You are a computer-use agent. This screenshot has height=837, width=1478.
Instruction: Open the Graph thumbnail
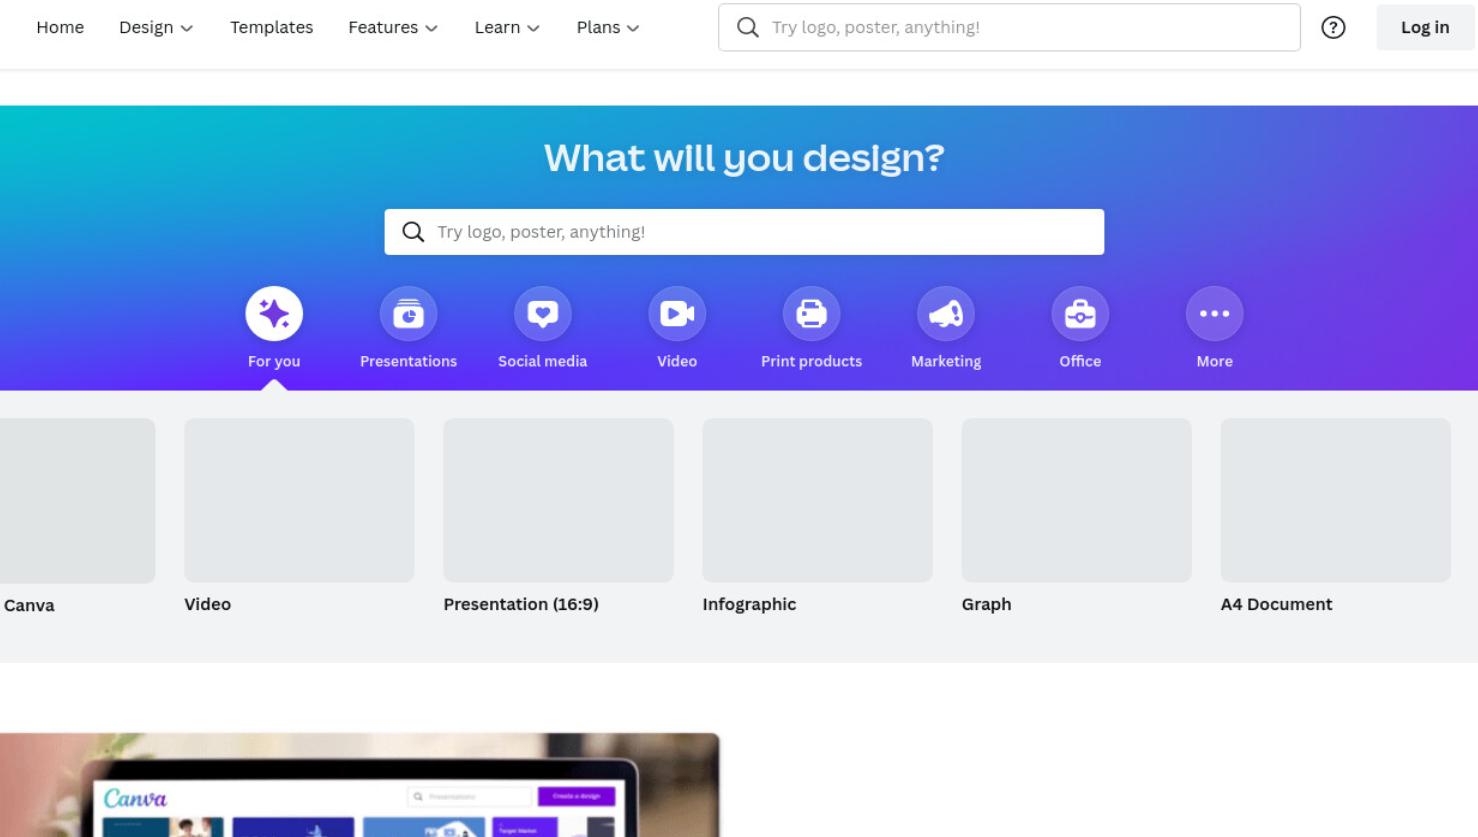point(1076,500)
